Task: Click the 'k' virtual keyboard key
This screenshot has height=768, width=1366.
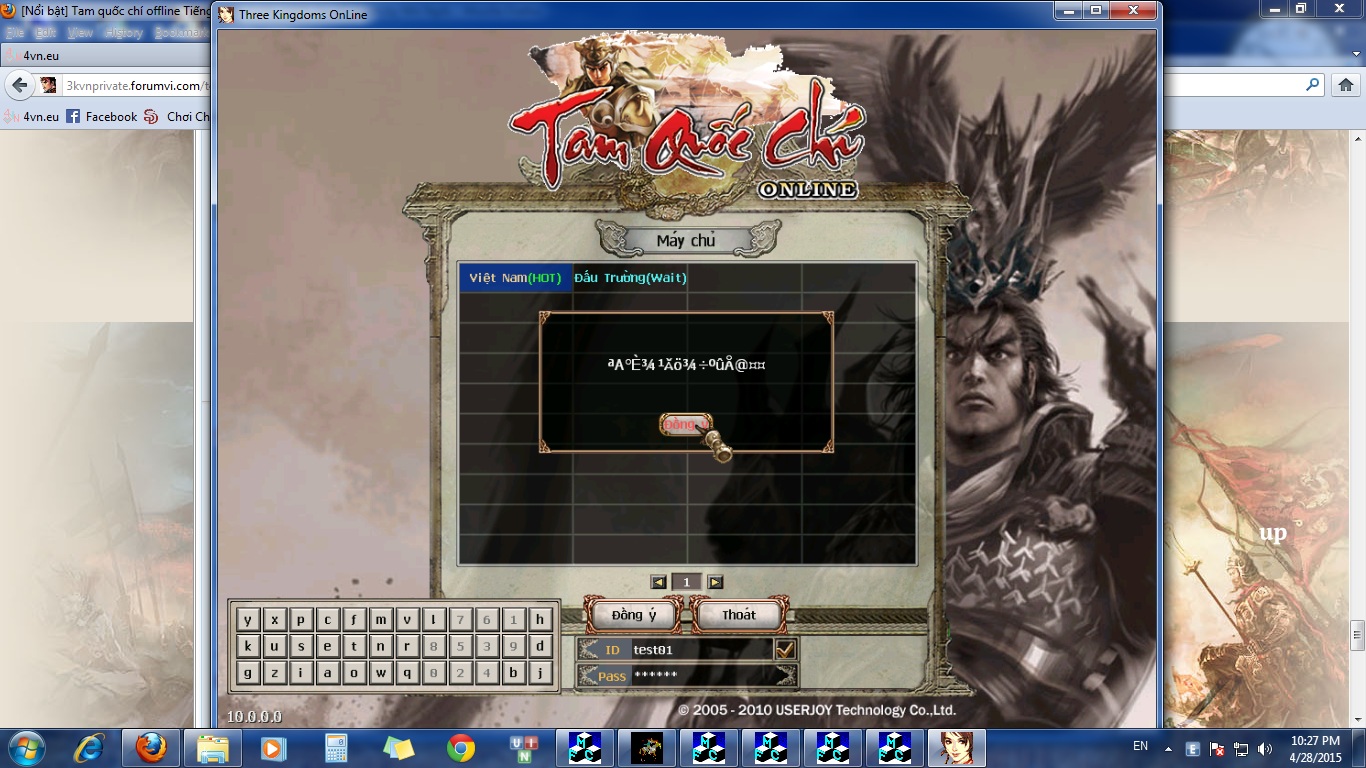Action: [x=248, y=646]
